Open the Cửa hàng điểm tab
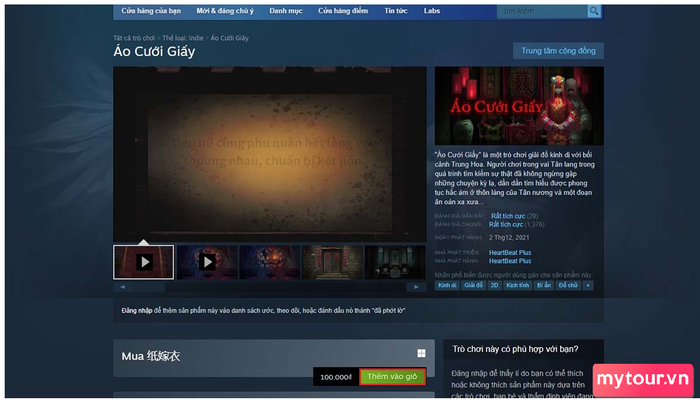 pyautogui.click(x=343, y=11)
